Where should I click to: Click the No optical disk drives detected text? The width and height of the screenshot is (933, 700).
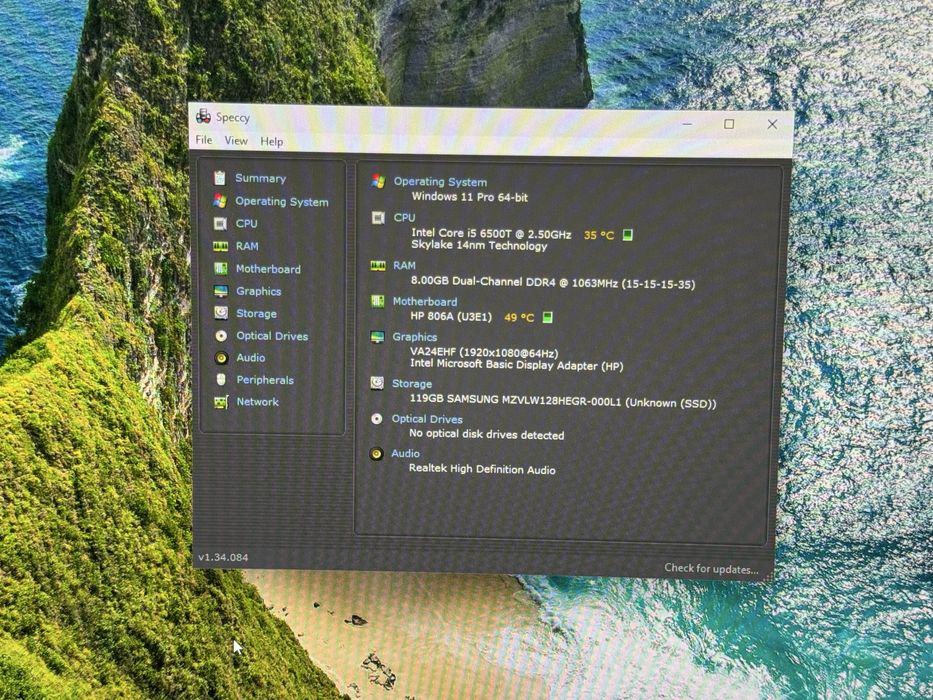486,435
